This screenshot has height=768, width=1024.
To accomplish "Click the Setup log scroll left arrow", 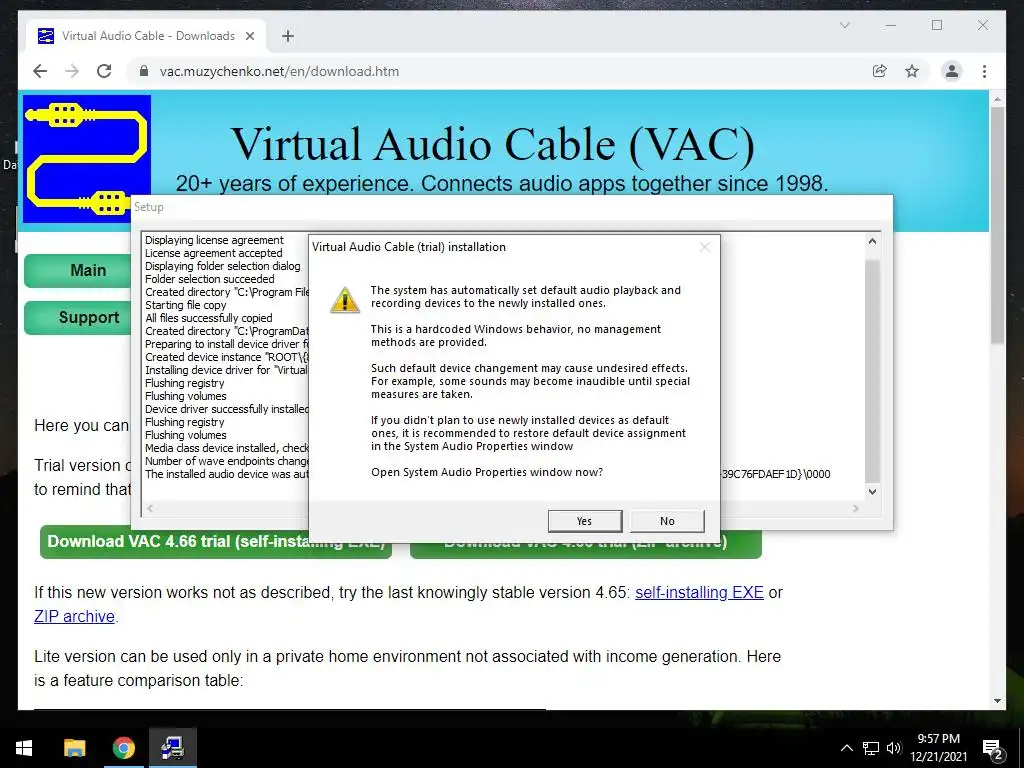I will coord(150,508).
